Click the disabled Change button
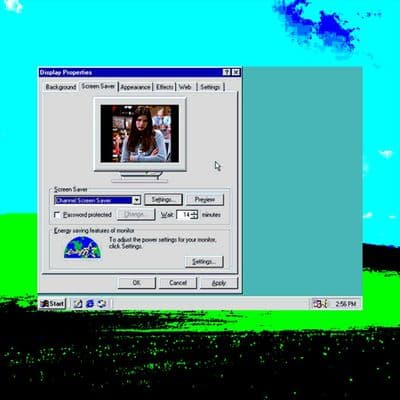This screenshot has height=400, width=400. tap(136, 214)
